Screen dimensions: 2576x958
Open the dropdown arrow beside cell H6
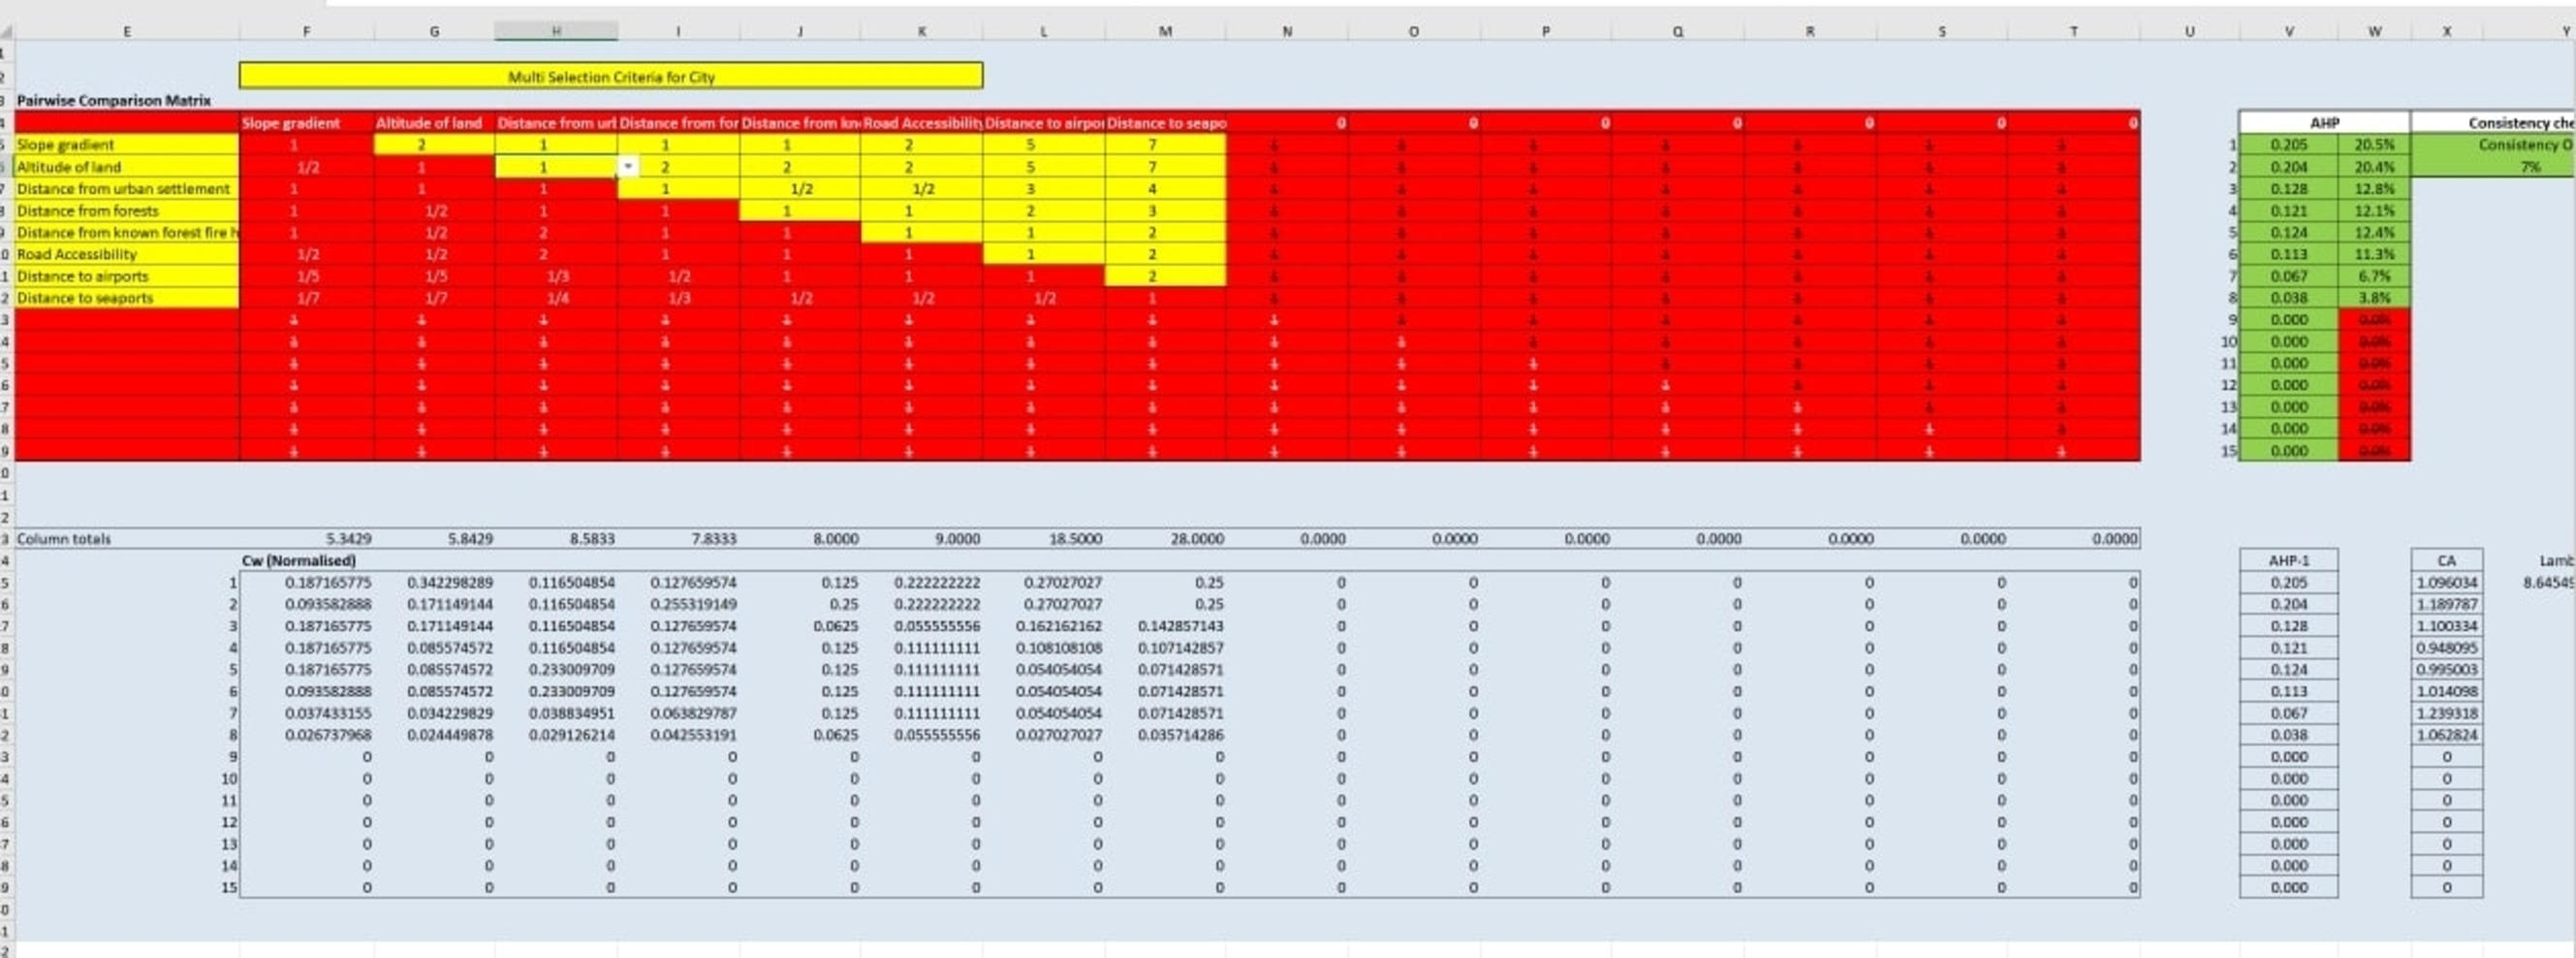pos(627,167)
